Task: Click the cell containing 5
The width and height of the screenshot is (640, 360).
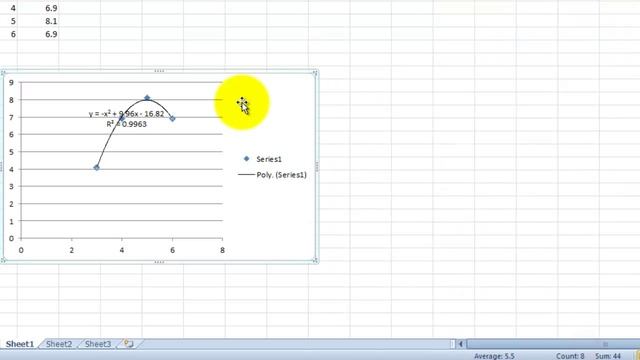Action: (9, 21)
